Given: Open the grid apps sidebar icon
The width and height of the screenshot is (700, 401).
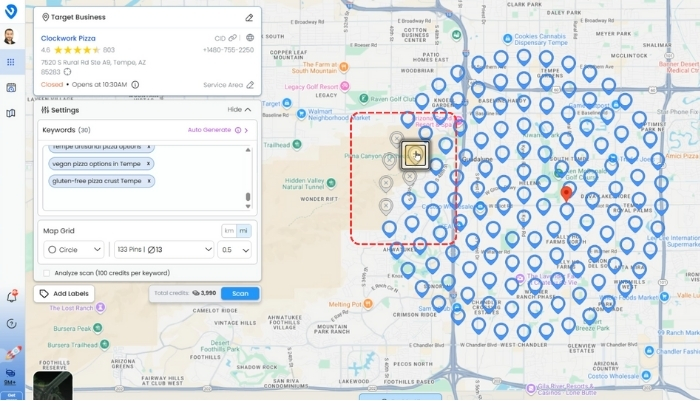Looking at the screenshot, I should (11, 62).
